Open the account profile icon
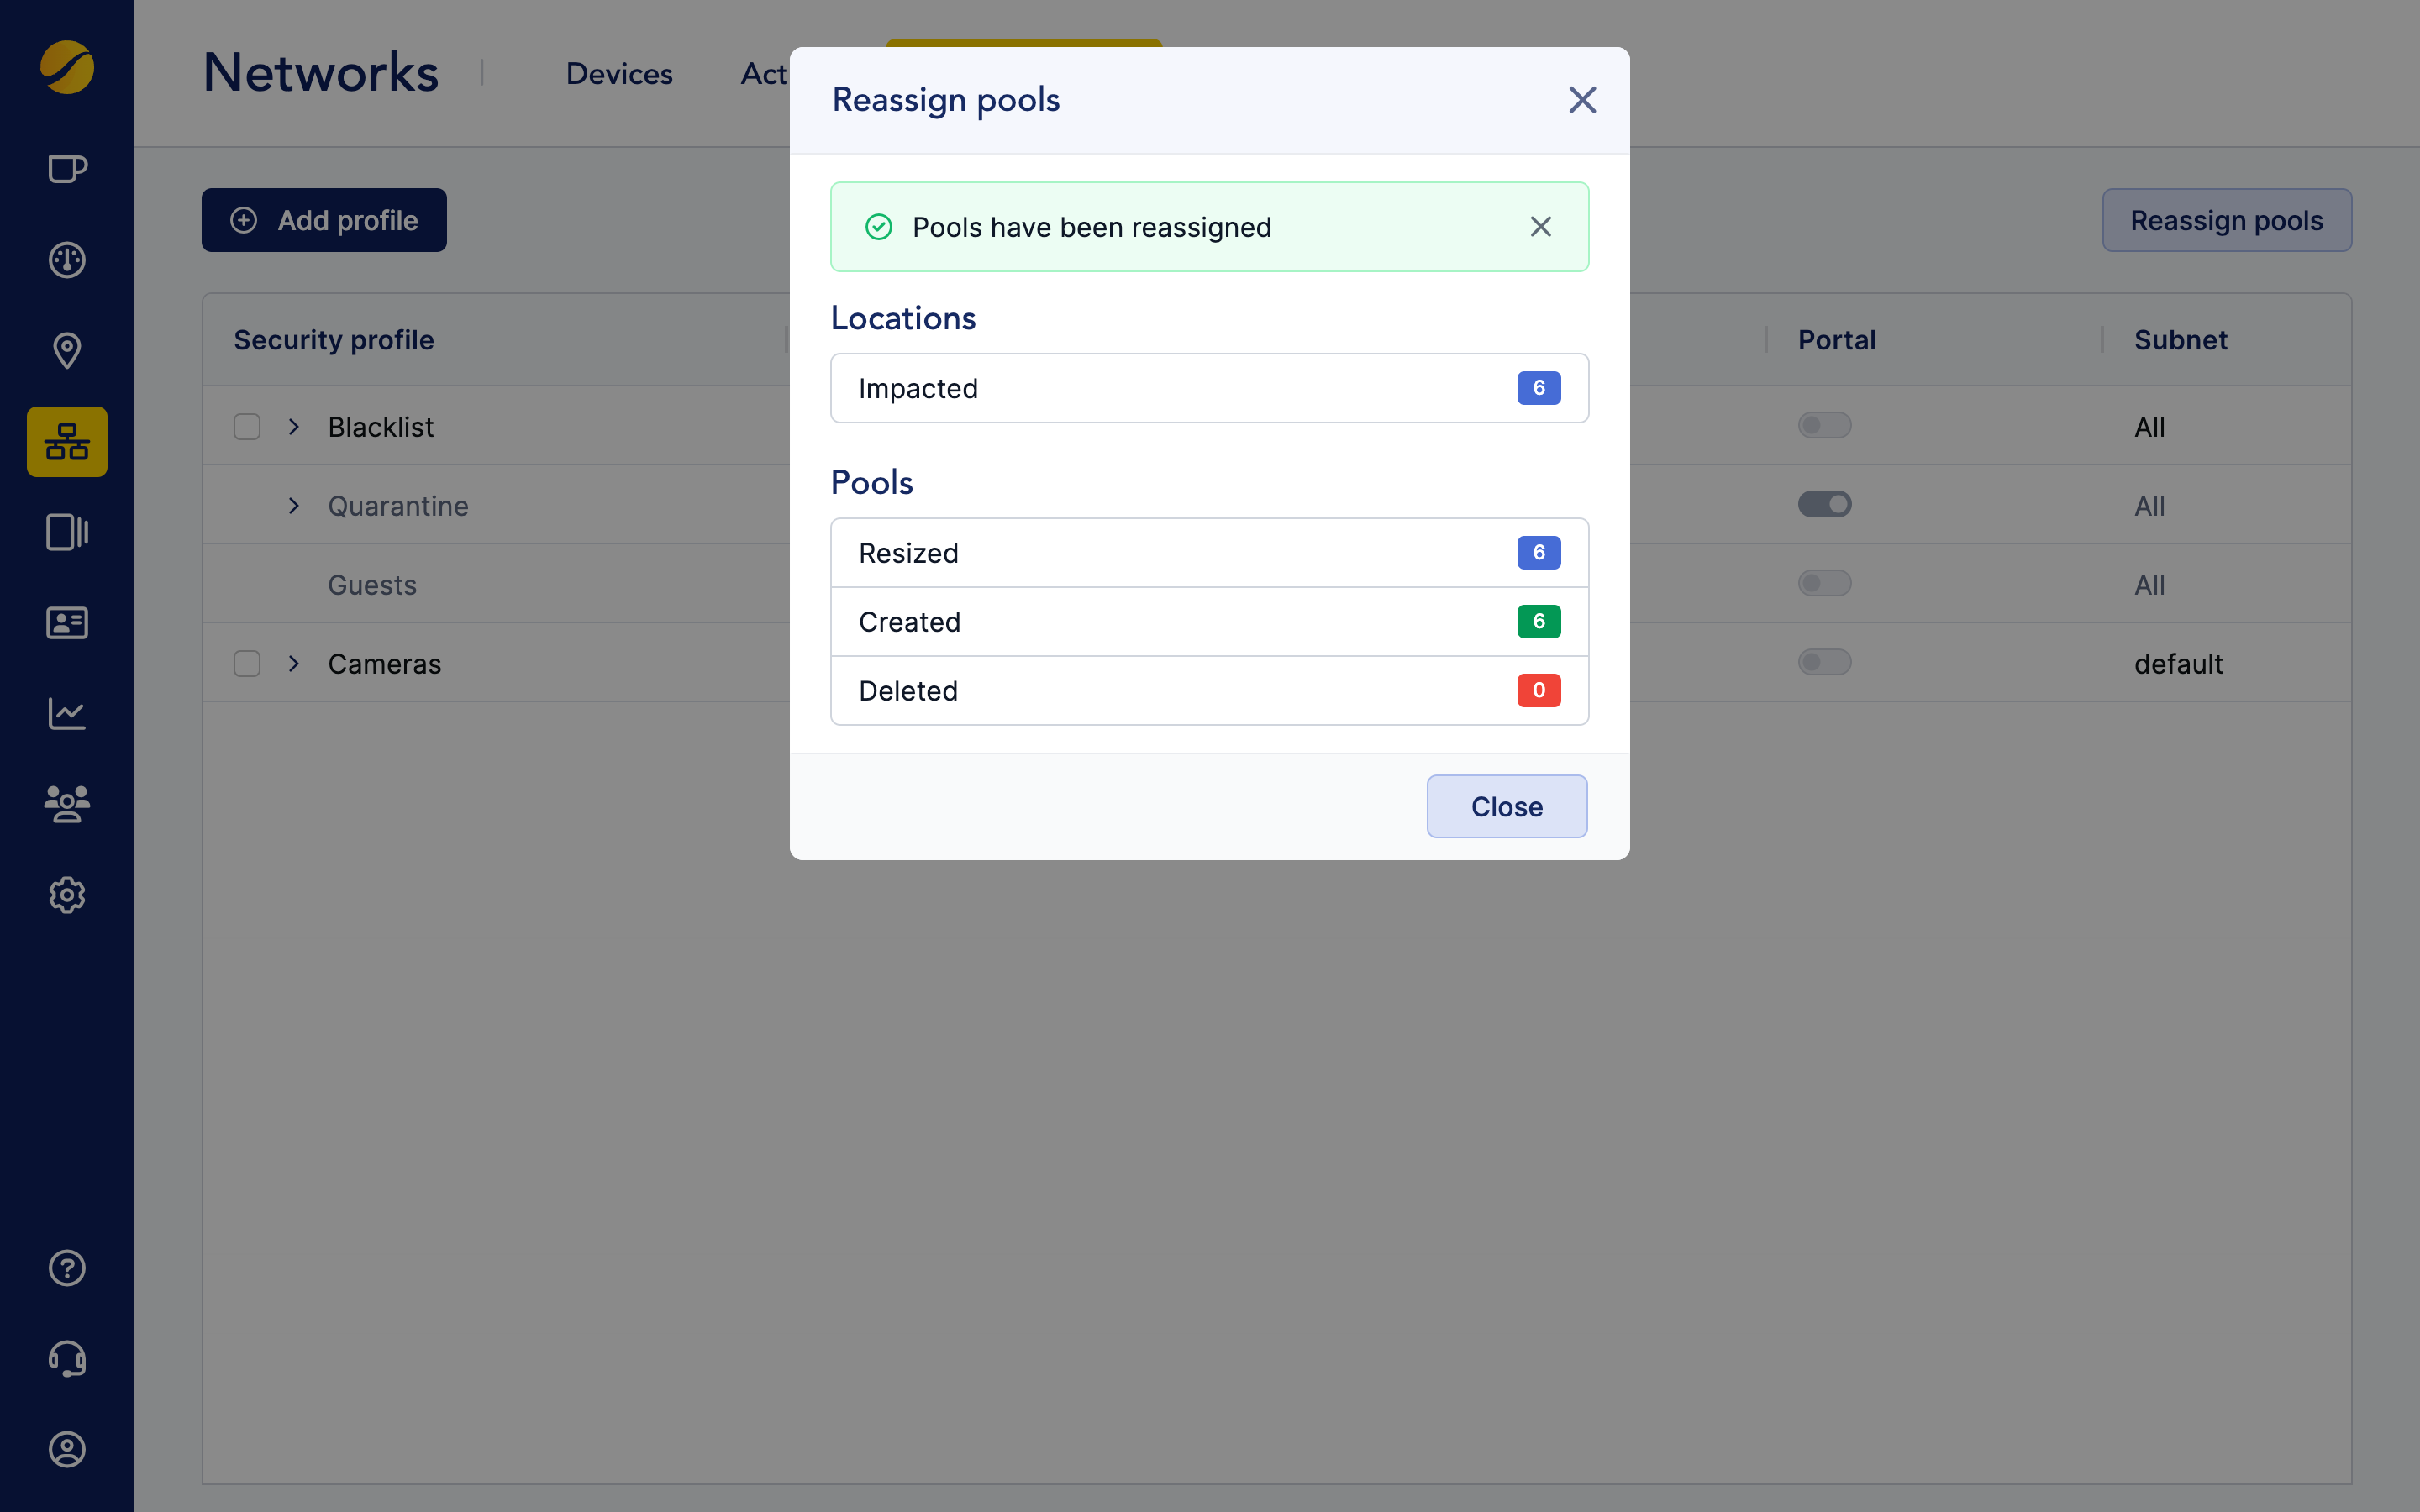This screenshot has width=2420, height=1512. tap(67, 1449)
